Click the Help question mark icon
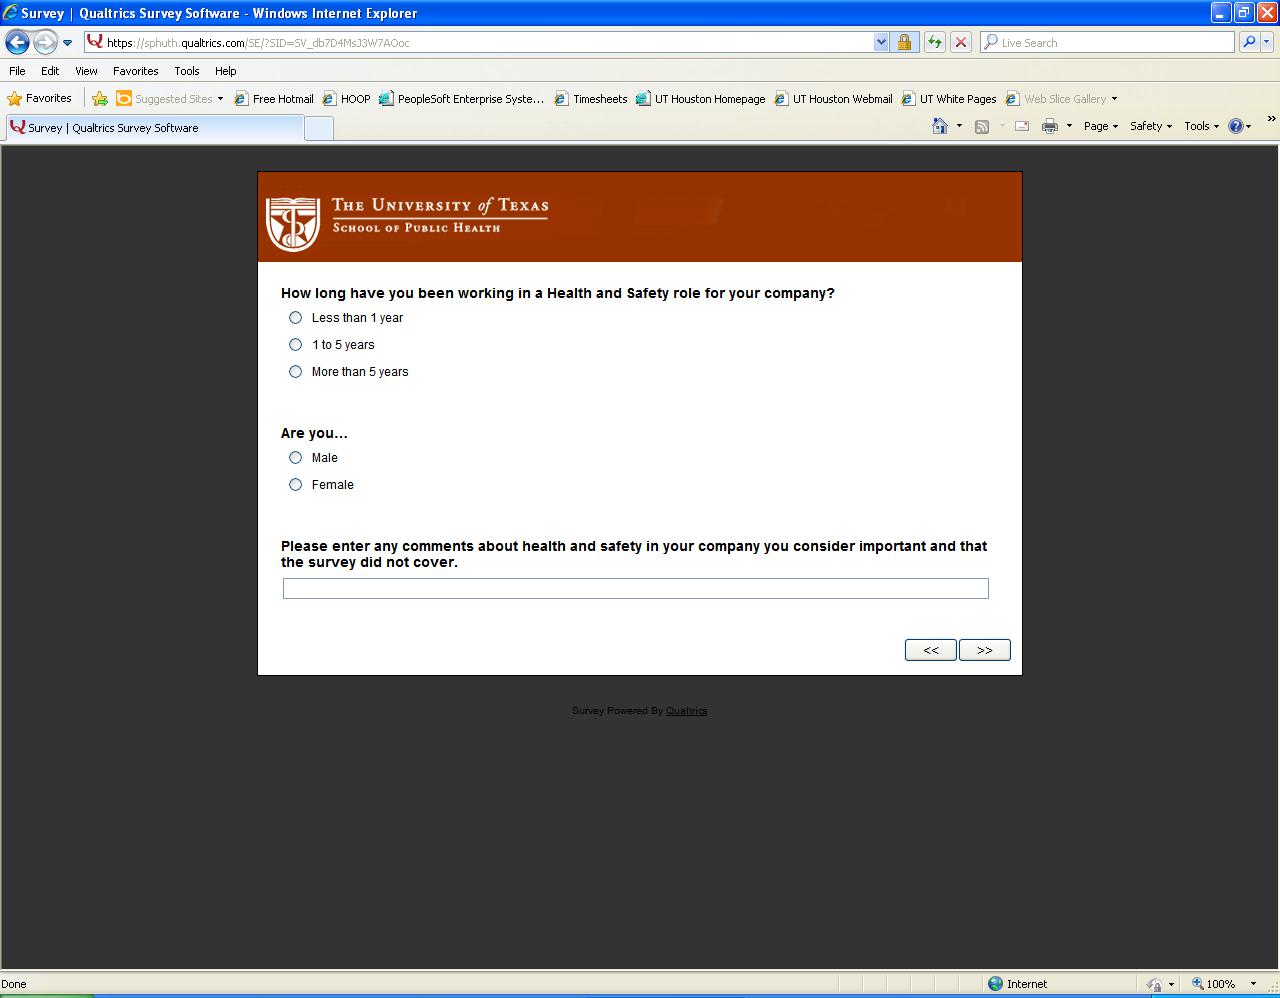This screenshot has height=998, width=1280. [1236, 126]
